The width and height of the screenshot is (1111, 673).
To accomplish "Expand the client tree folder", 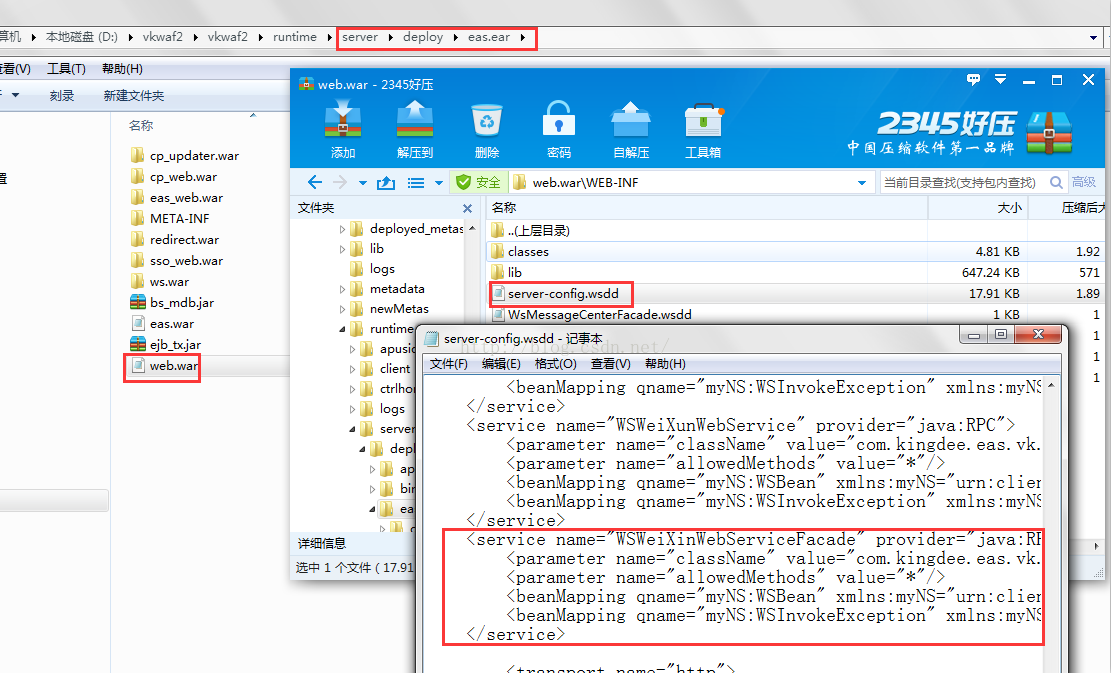I will click(352, 369).
